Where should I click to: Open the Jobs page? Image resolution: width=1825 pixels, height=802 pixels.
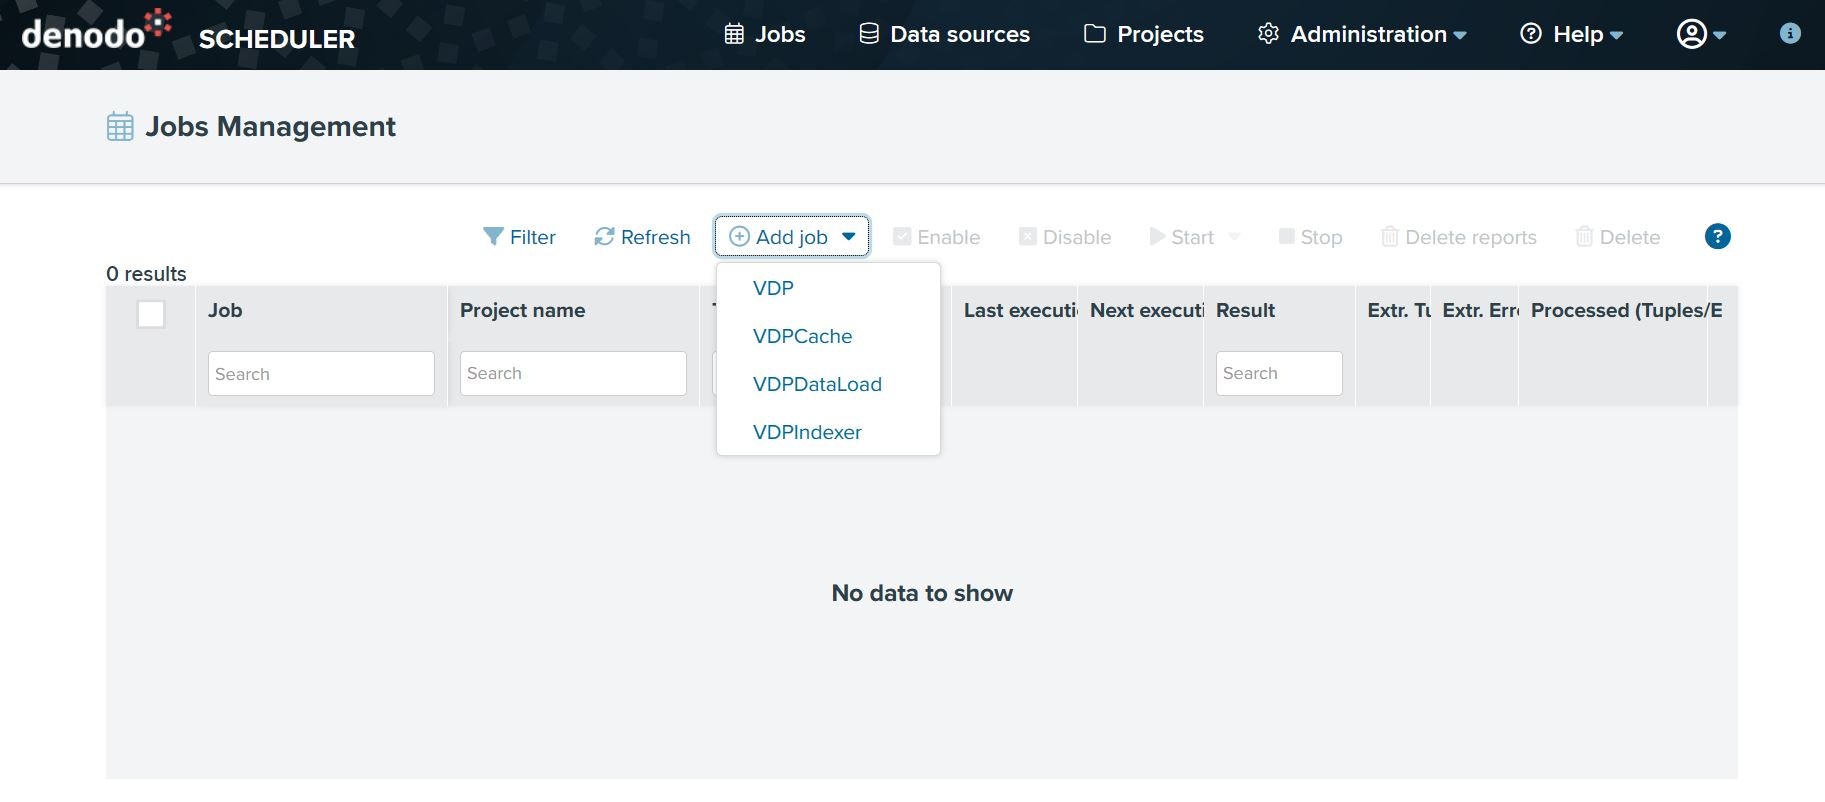click(765, 34)
